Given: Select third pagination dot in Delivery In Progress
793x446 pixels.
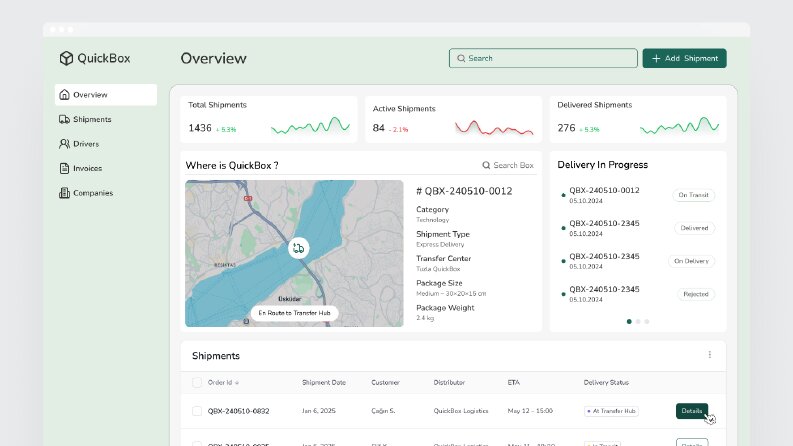Looking at the screenshot, I should (x=647, y=321).
